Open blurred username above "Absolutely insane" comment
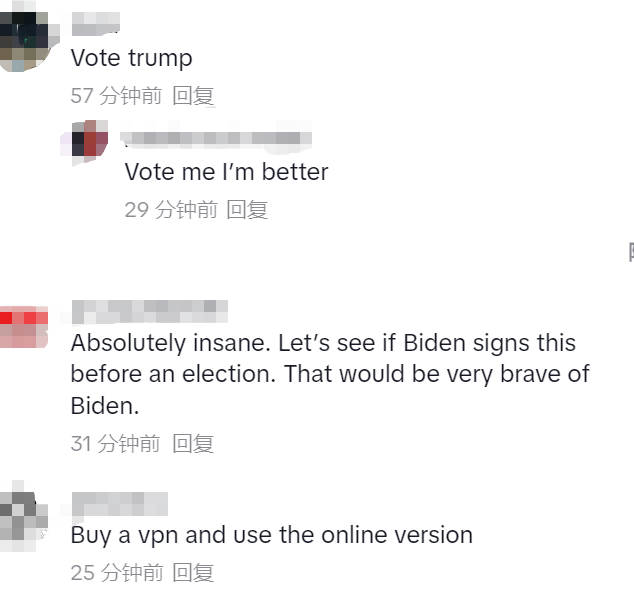The width and height of the screenshot is (634, 592). (150, 311)
